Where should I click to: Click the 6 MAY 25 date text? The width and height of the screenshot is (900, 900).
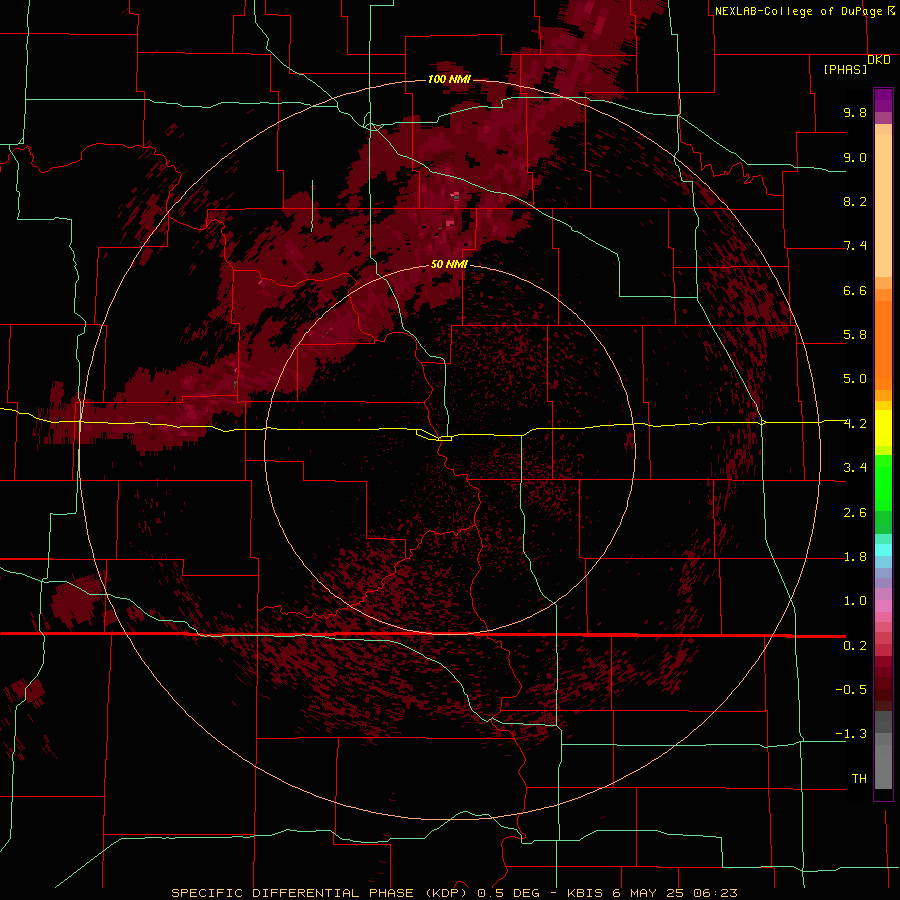(646, 893)
